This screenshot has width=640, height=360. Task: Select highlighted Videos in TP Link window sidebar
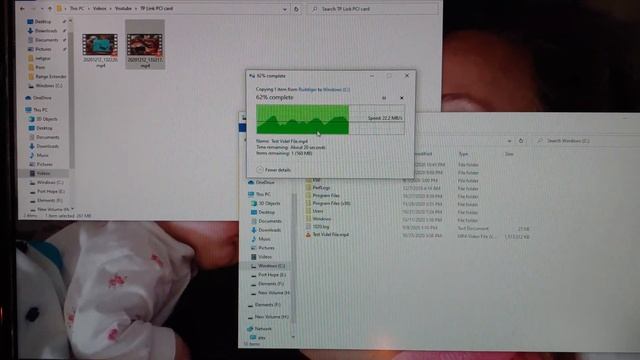(x=43, y=173)
